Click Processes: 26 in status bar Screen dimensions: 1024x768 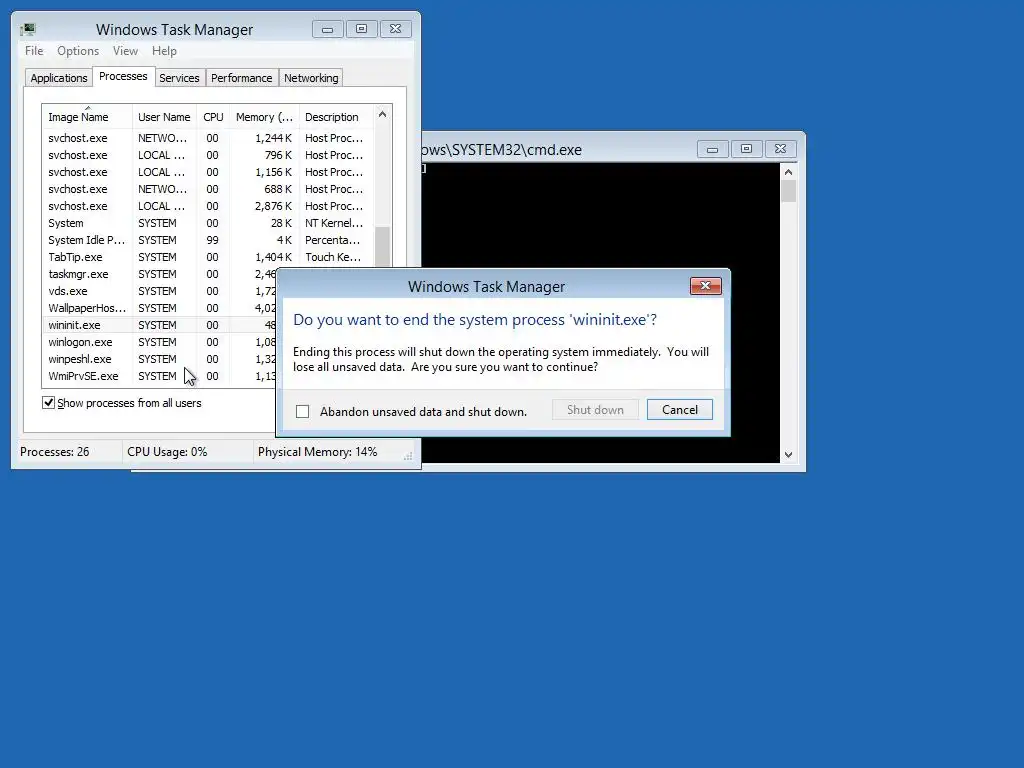[x=55, y=452]
